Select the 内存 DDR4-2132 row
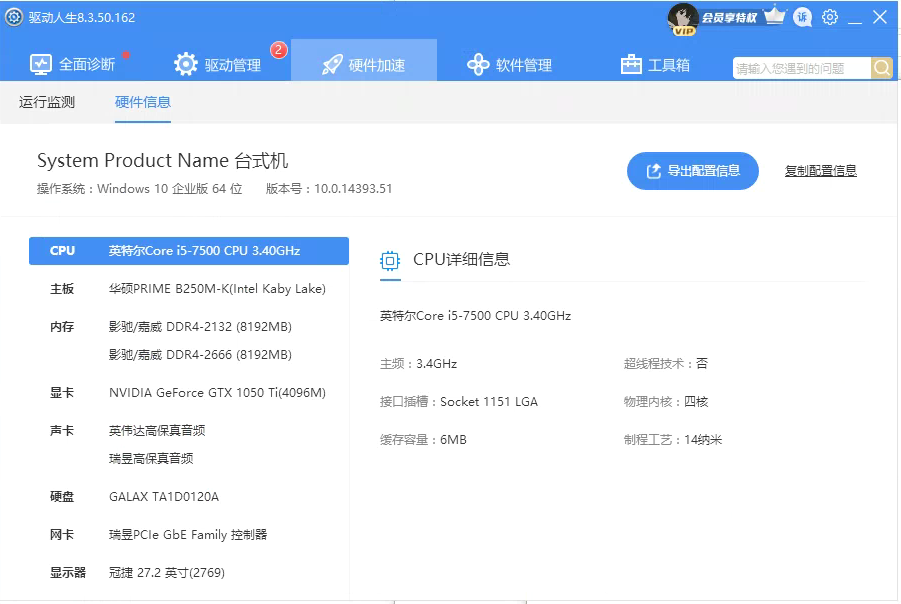This screenshot has width=901, height=604. tap(189, 326)
